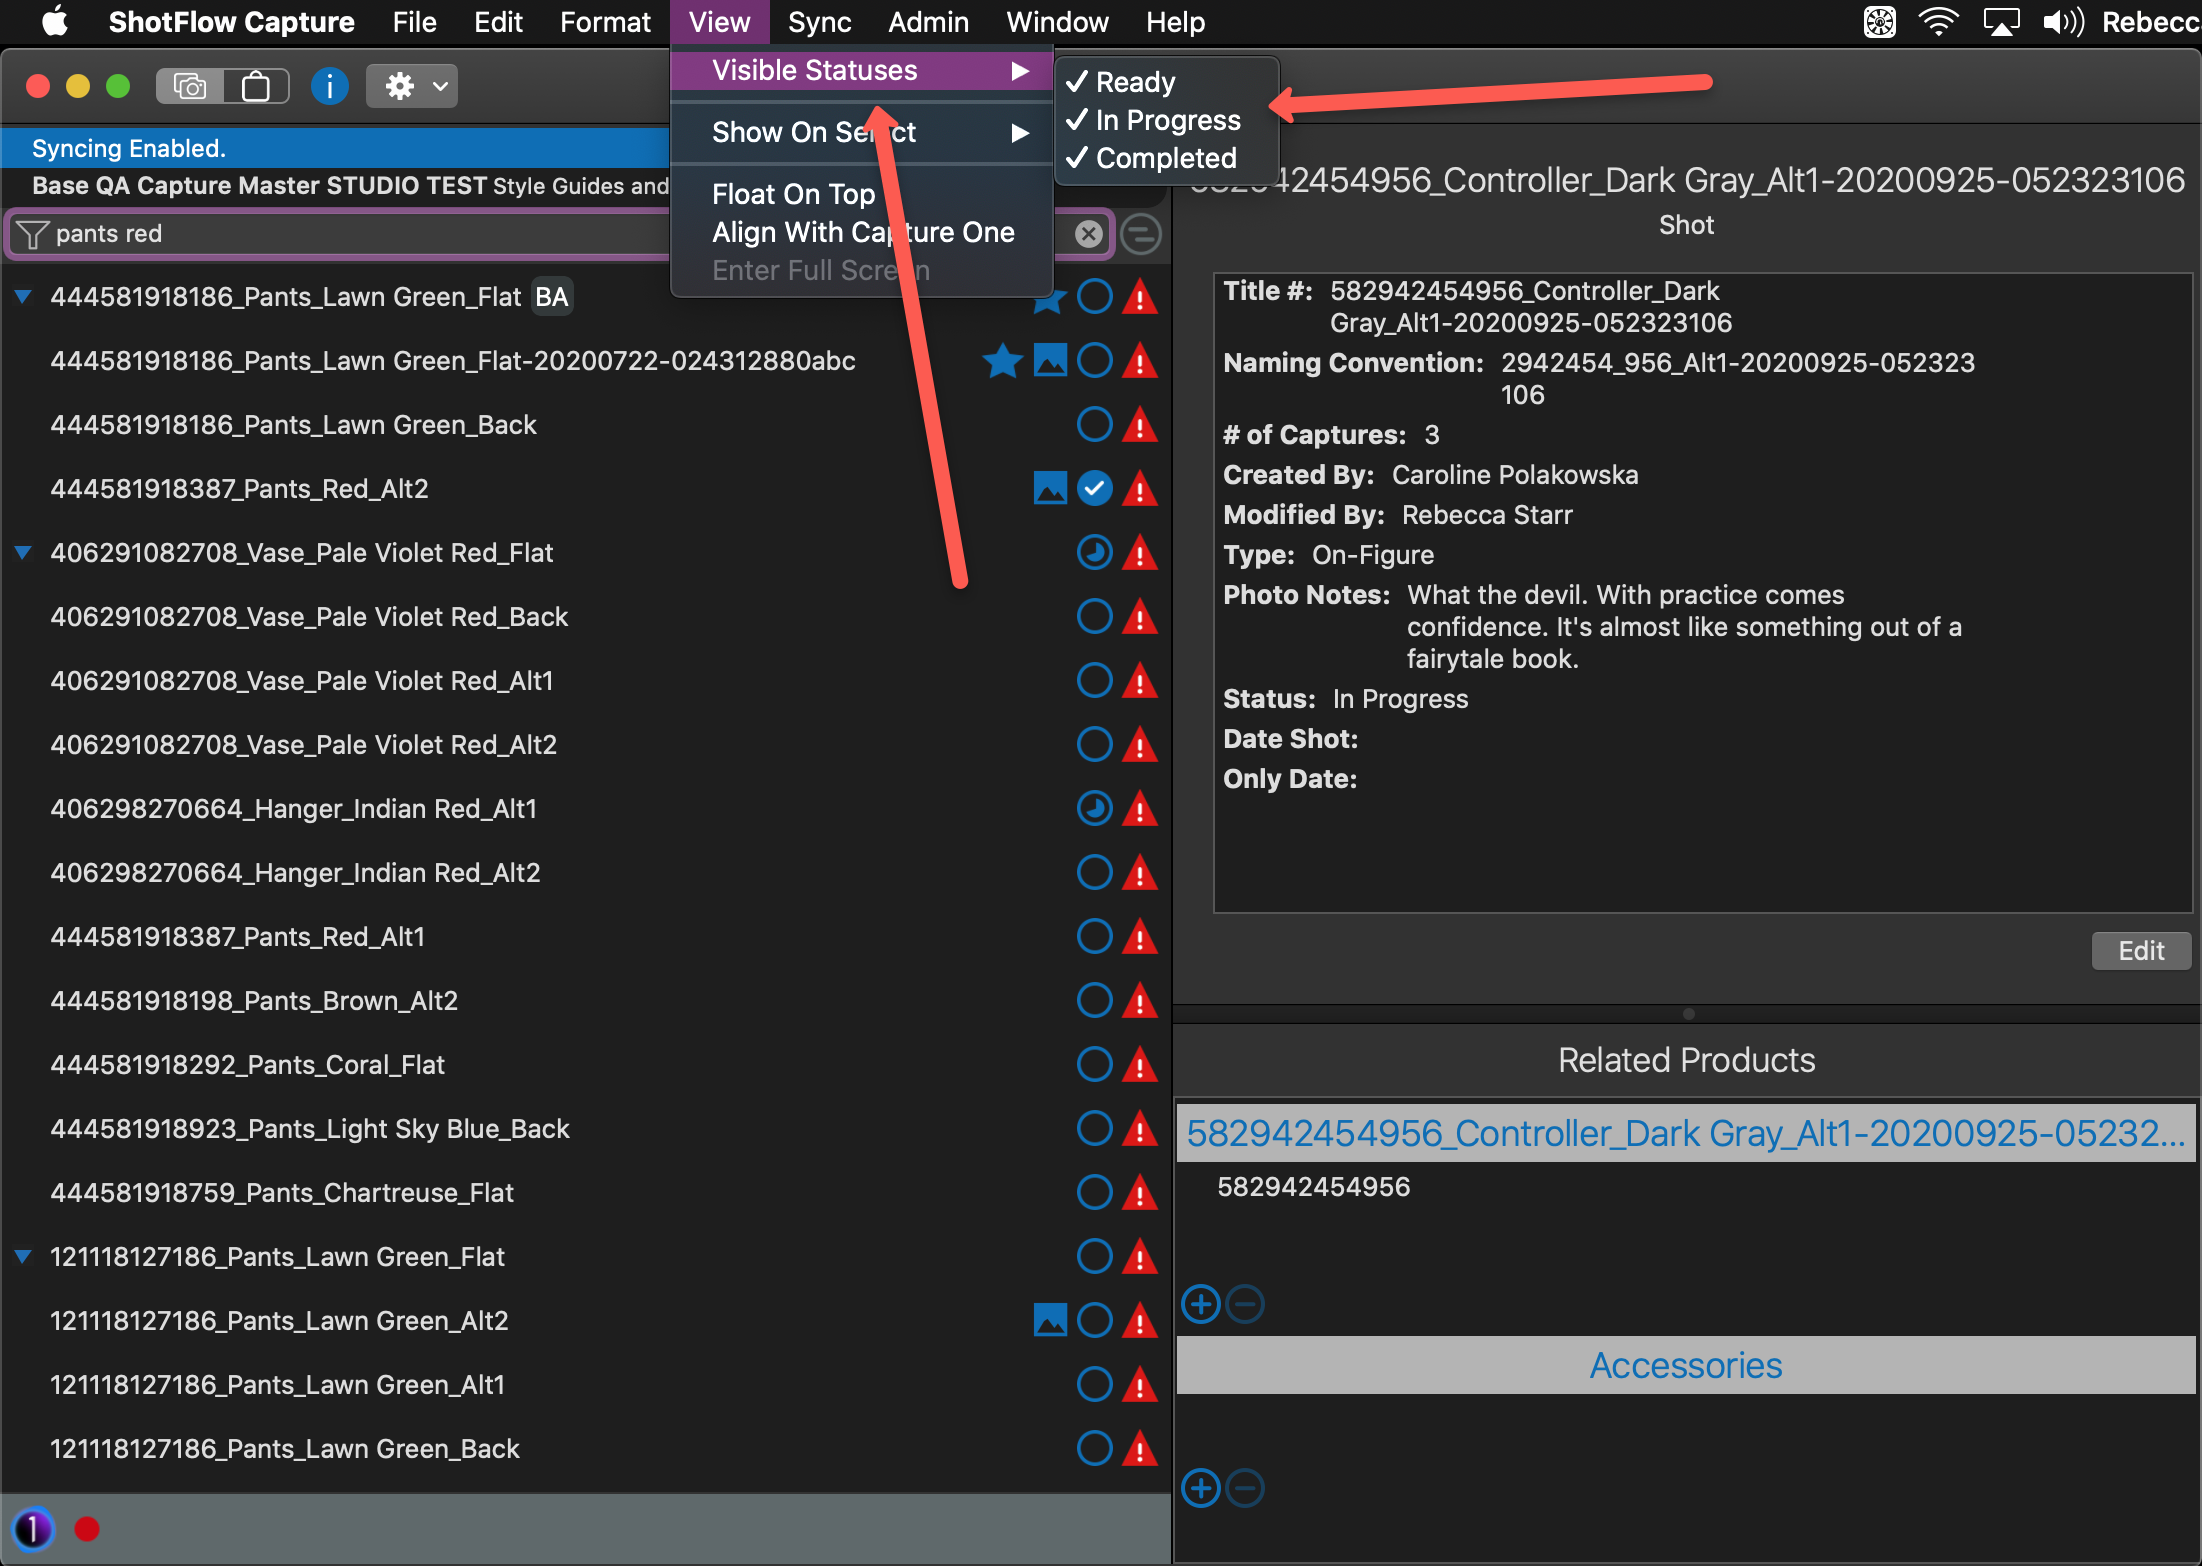Click the shopping bag toolbar icon

256,87
